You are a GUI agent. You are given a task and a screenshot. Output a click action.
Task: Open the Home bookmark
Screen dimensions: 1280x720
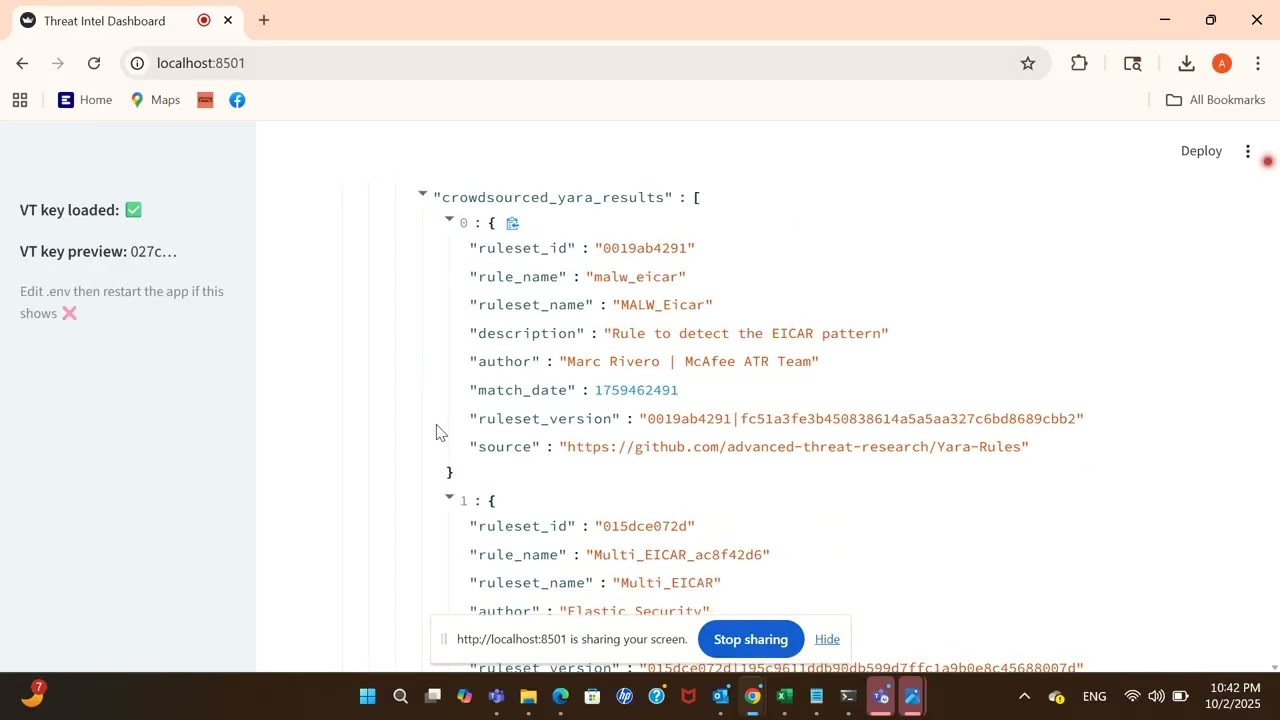[85, 100]
